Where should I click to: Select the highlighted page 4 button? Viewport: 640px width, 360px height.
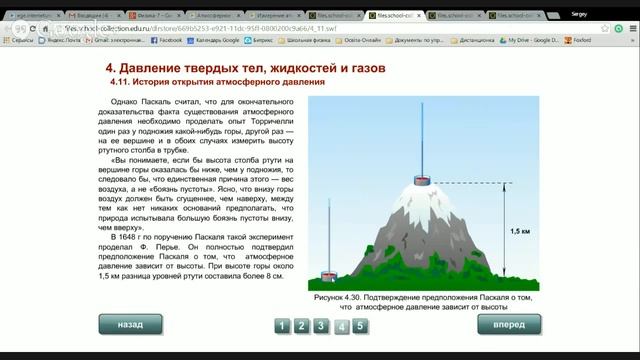pyautogui.click(x=342, y=327)
